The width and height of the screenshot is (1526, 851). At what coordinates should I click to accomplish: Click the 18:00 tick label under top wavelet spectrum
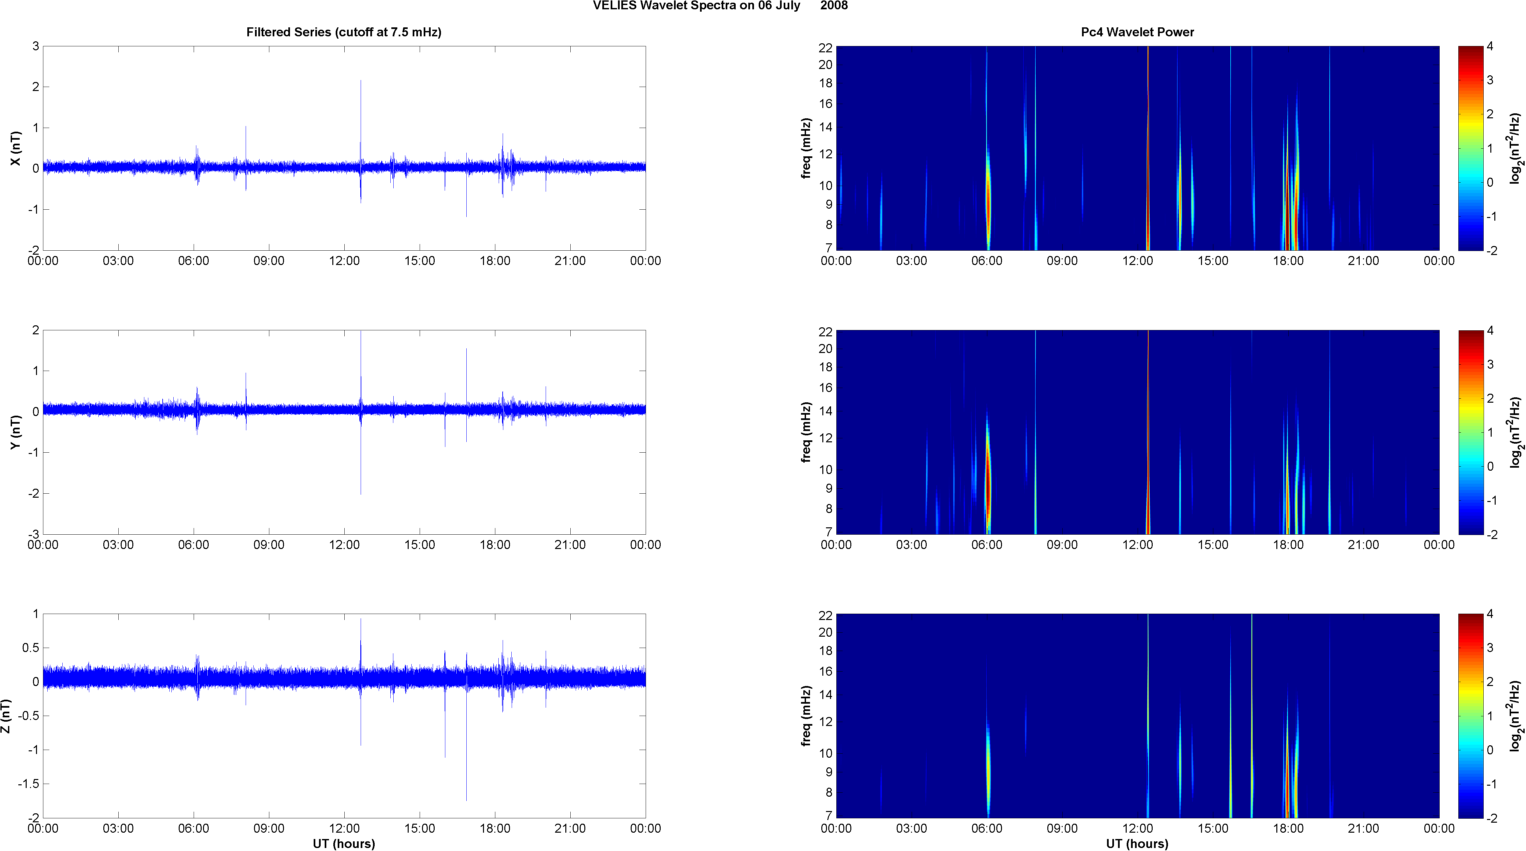pos(1288,261)
